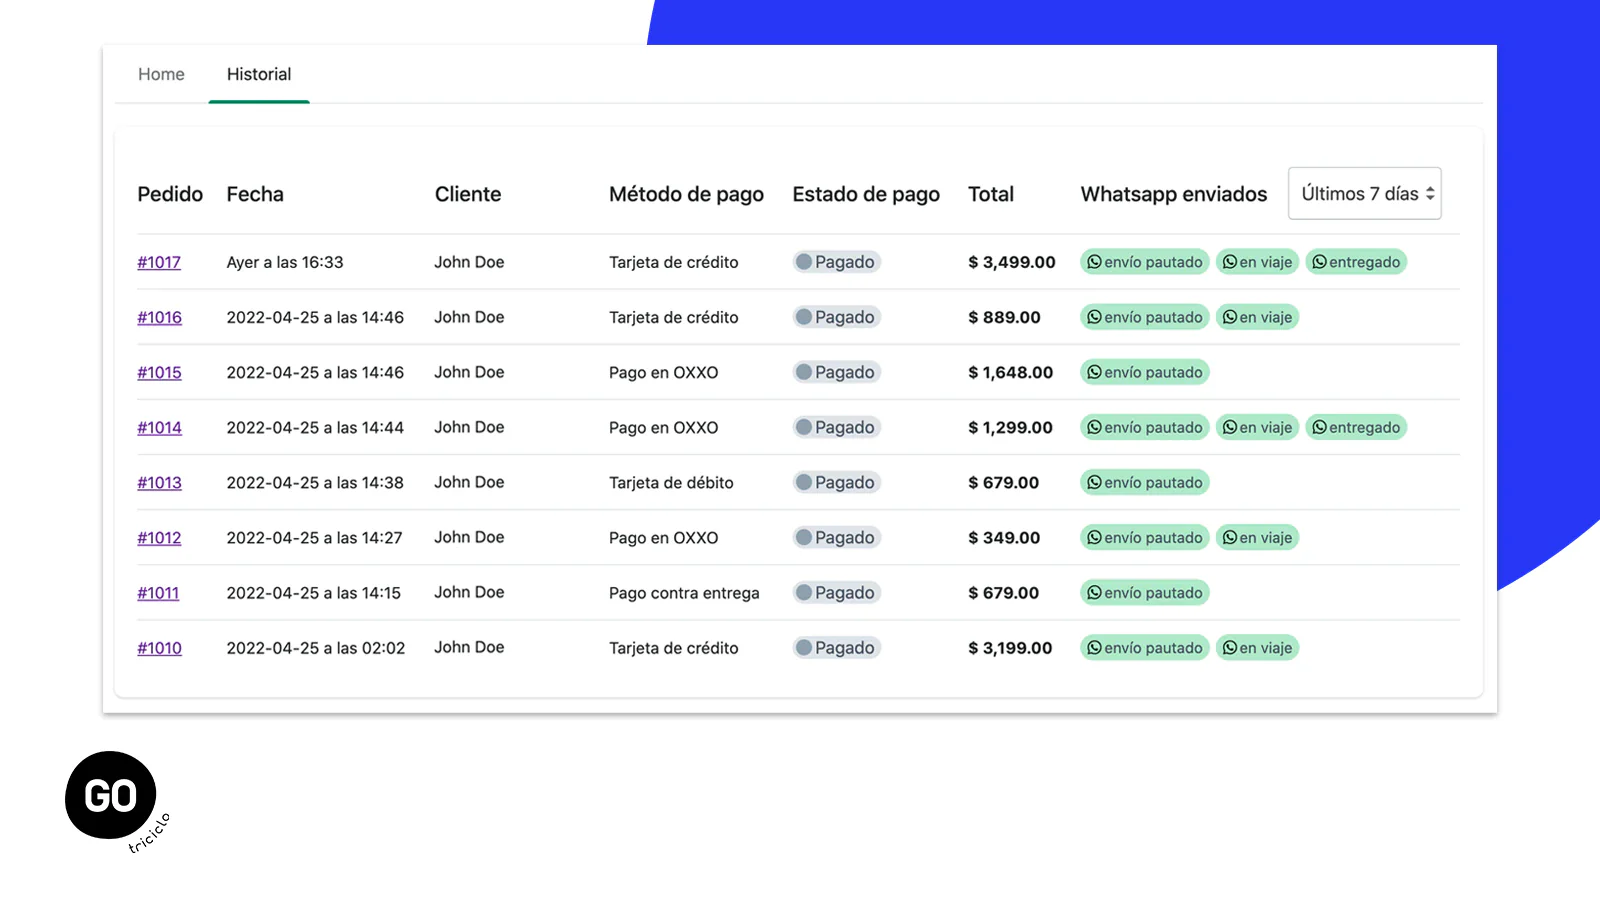
Task: Click WhatsApp 'envío pautado' badge for order #1013
Action: [x=1145, y=482]
